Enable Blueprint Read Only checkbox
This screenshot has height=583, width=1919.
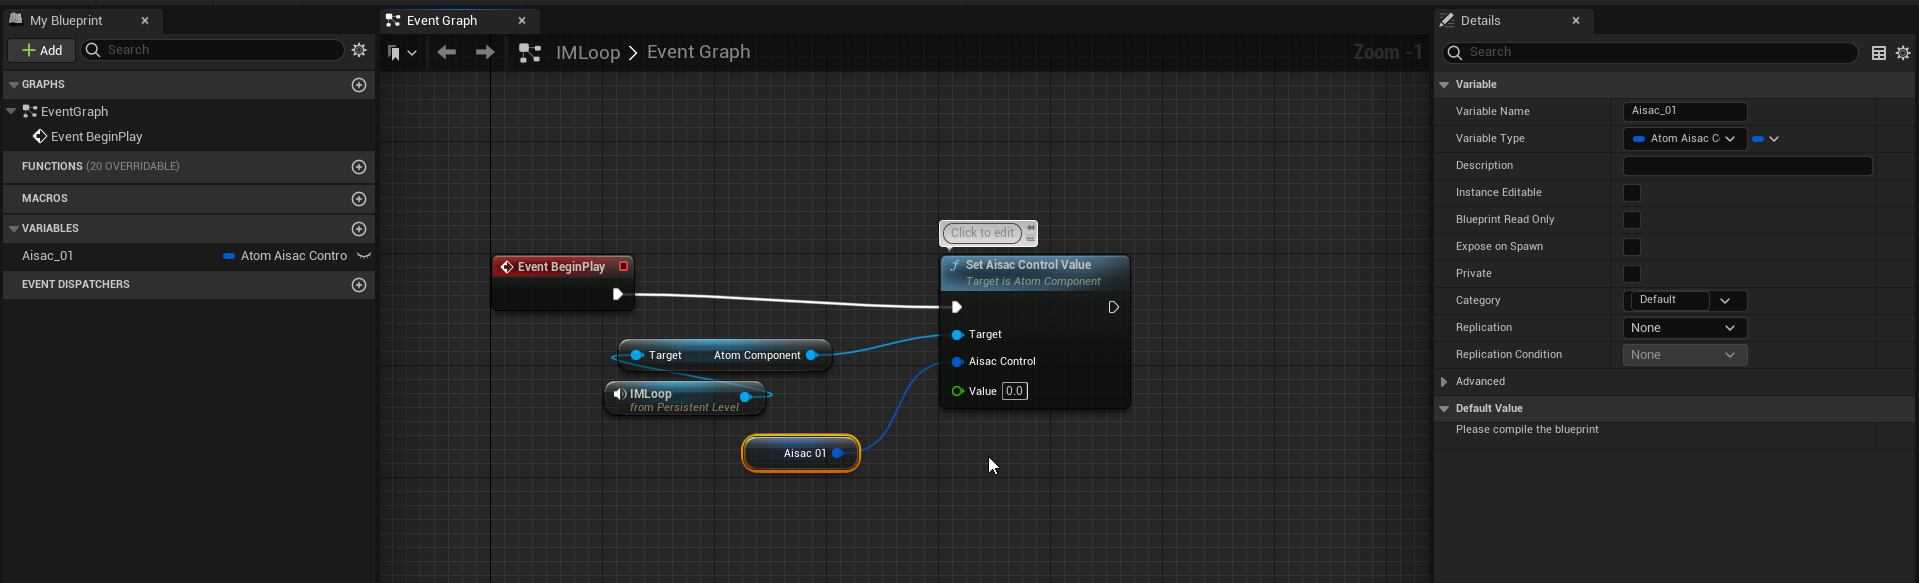coord(1632,220)
